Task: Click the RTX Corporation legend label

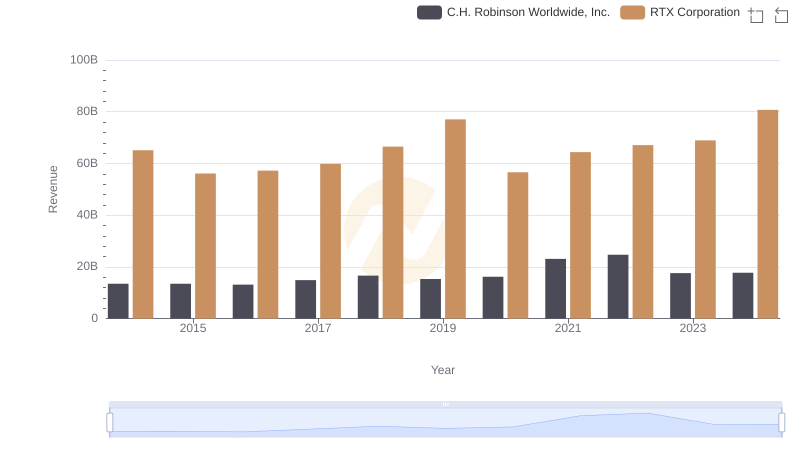Action: pyautogui.click(x=694, y=12)
